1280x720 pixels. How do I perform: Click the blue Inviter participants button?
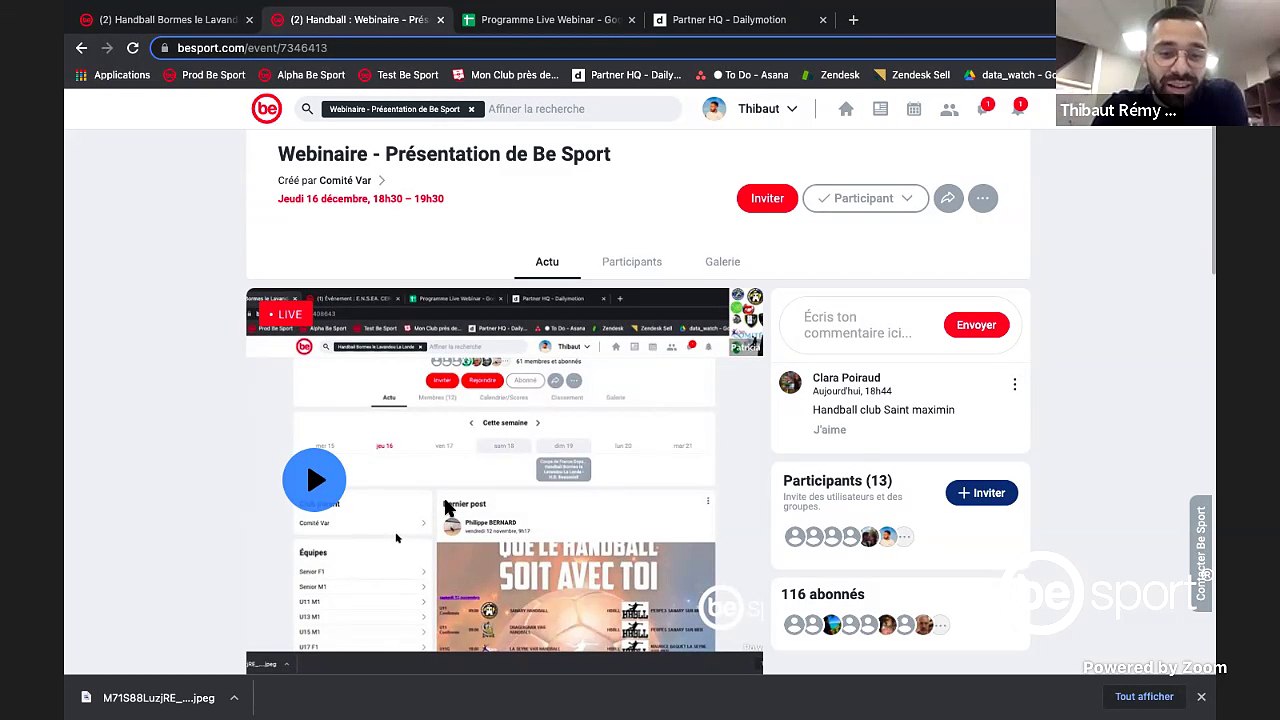coord(981,493)
